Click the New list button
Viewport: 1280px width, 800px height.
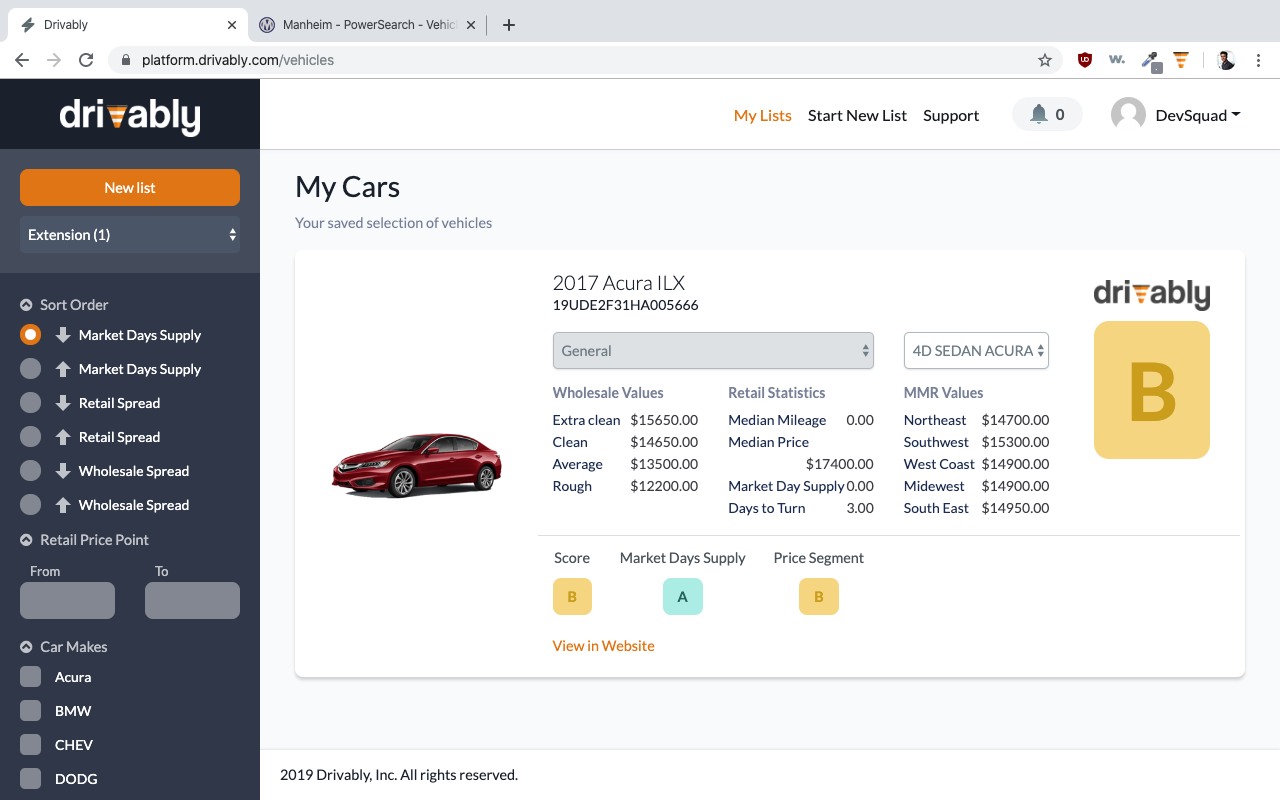(x=130, y=188)
